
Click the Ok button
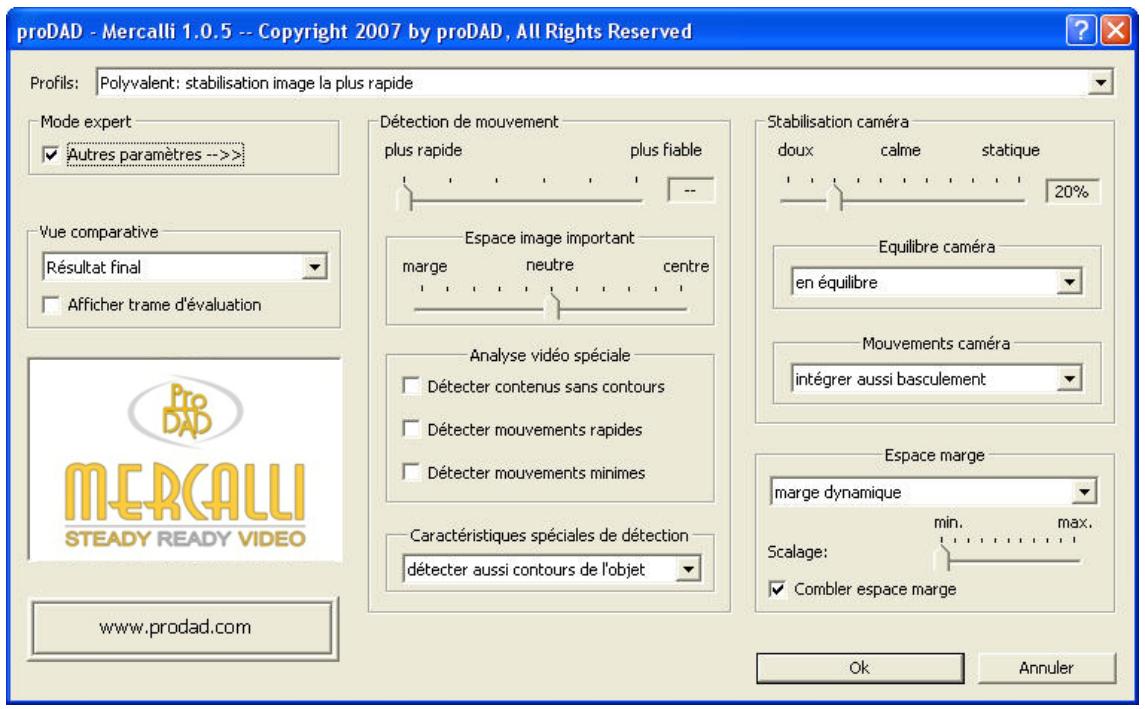859,667
